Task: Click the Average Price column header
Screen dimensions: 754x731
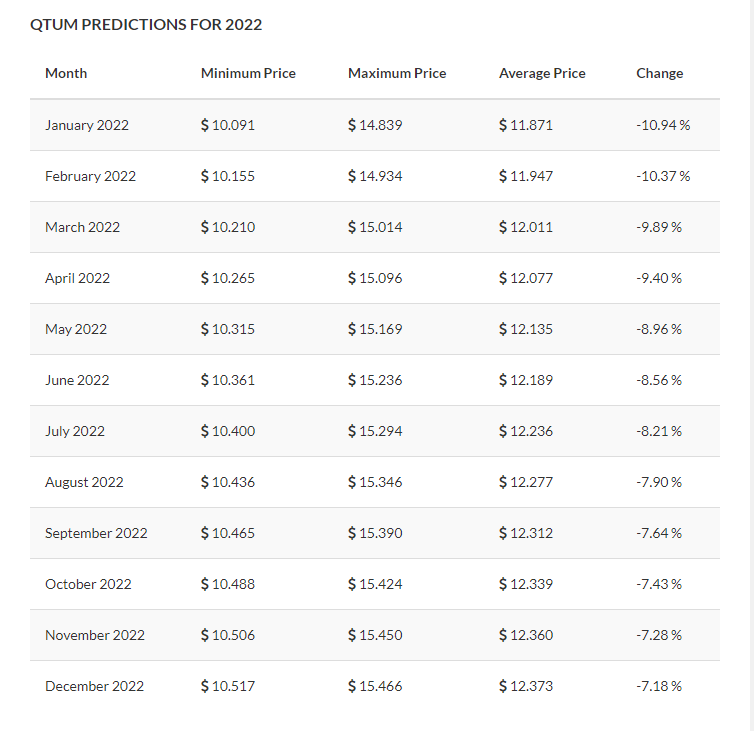Action: pos(542,73)
